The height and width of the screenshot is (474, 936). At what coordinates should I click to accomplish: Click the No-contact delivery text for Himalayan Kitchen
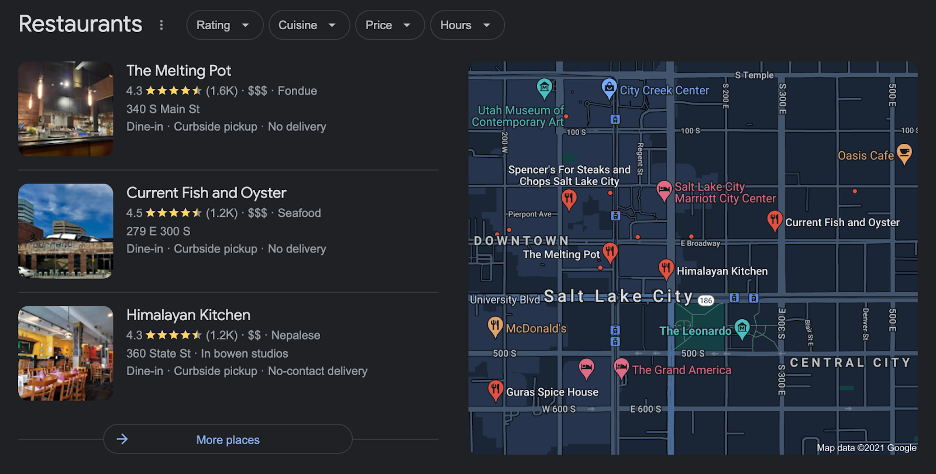pos(318,371)
